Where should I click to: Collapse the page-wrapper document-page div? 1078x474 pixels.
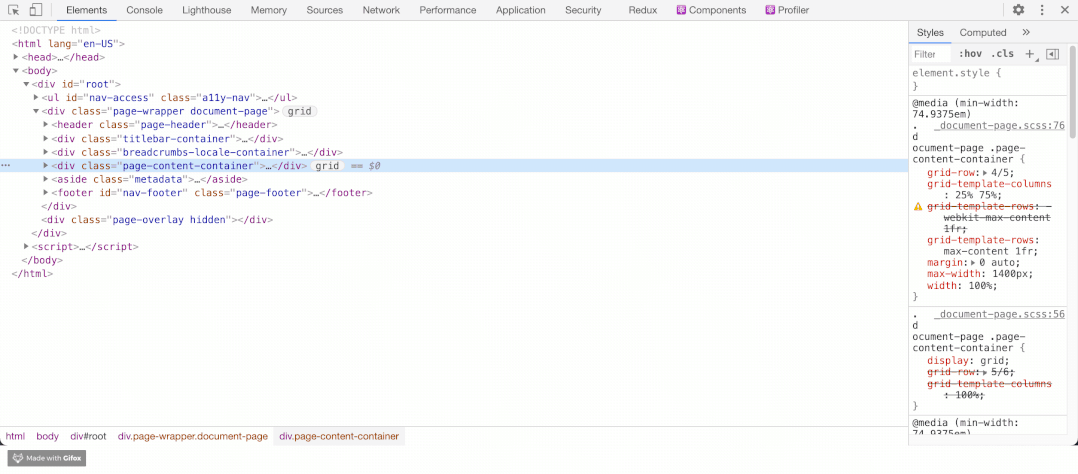coord(36,111)
